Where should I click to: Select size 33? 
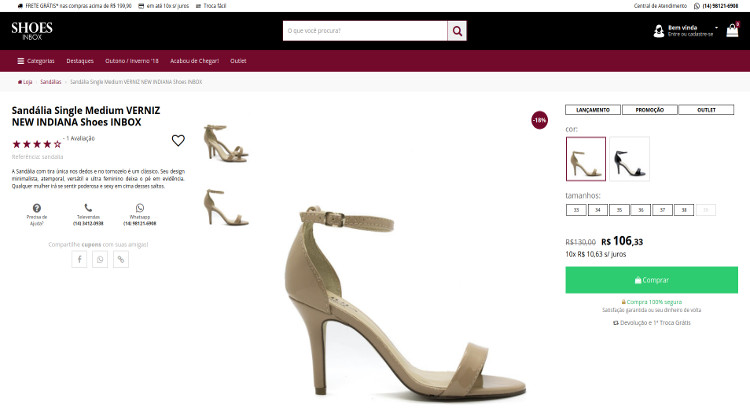[x=576, y=210]
